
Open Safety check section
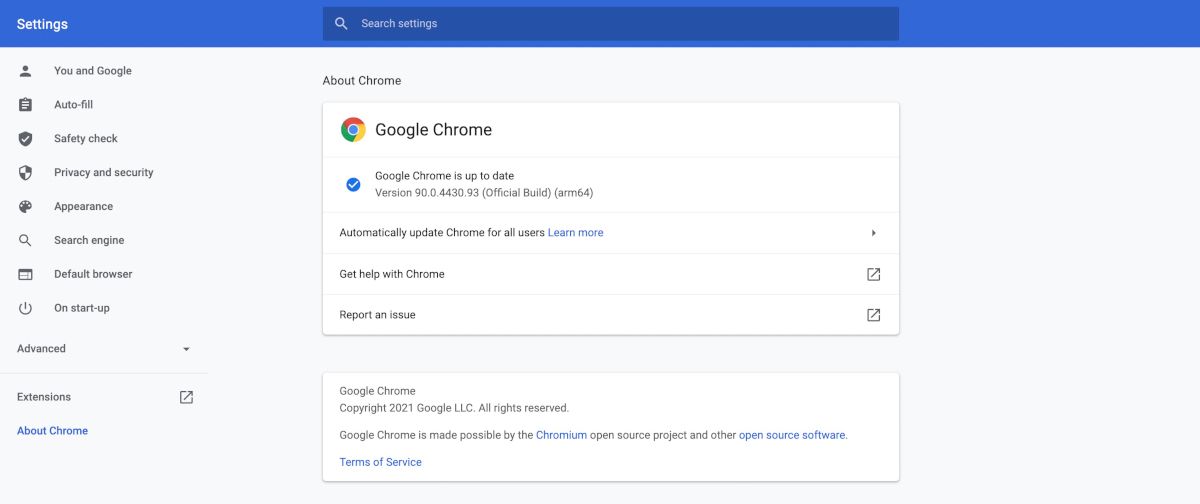tap(86, 139)
